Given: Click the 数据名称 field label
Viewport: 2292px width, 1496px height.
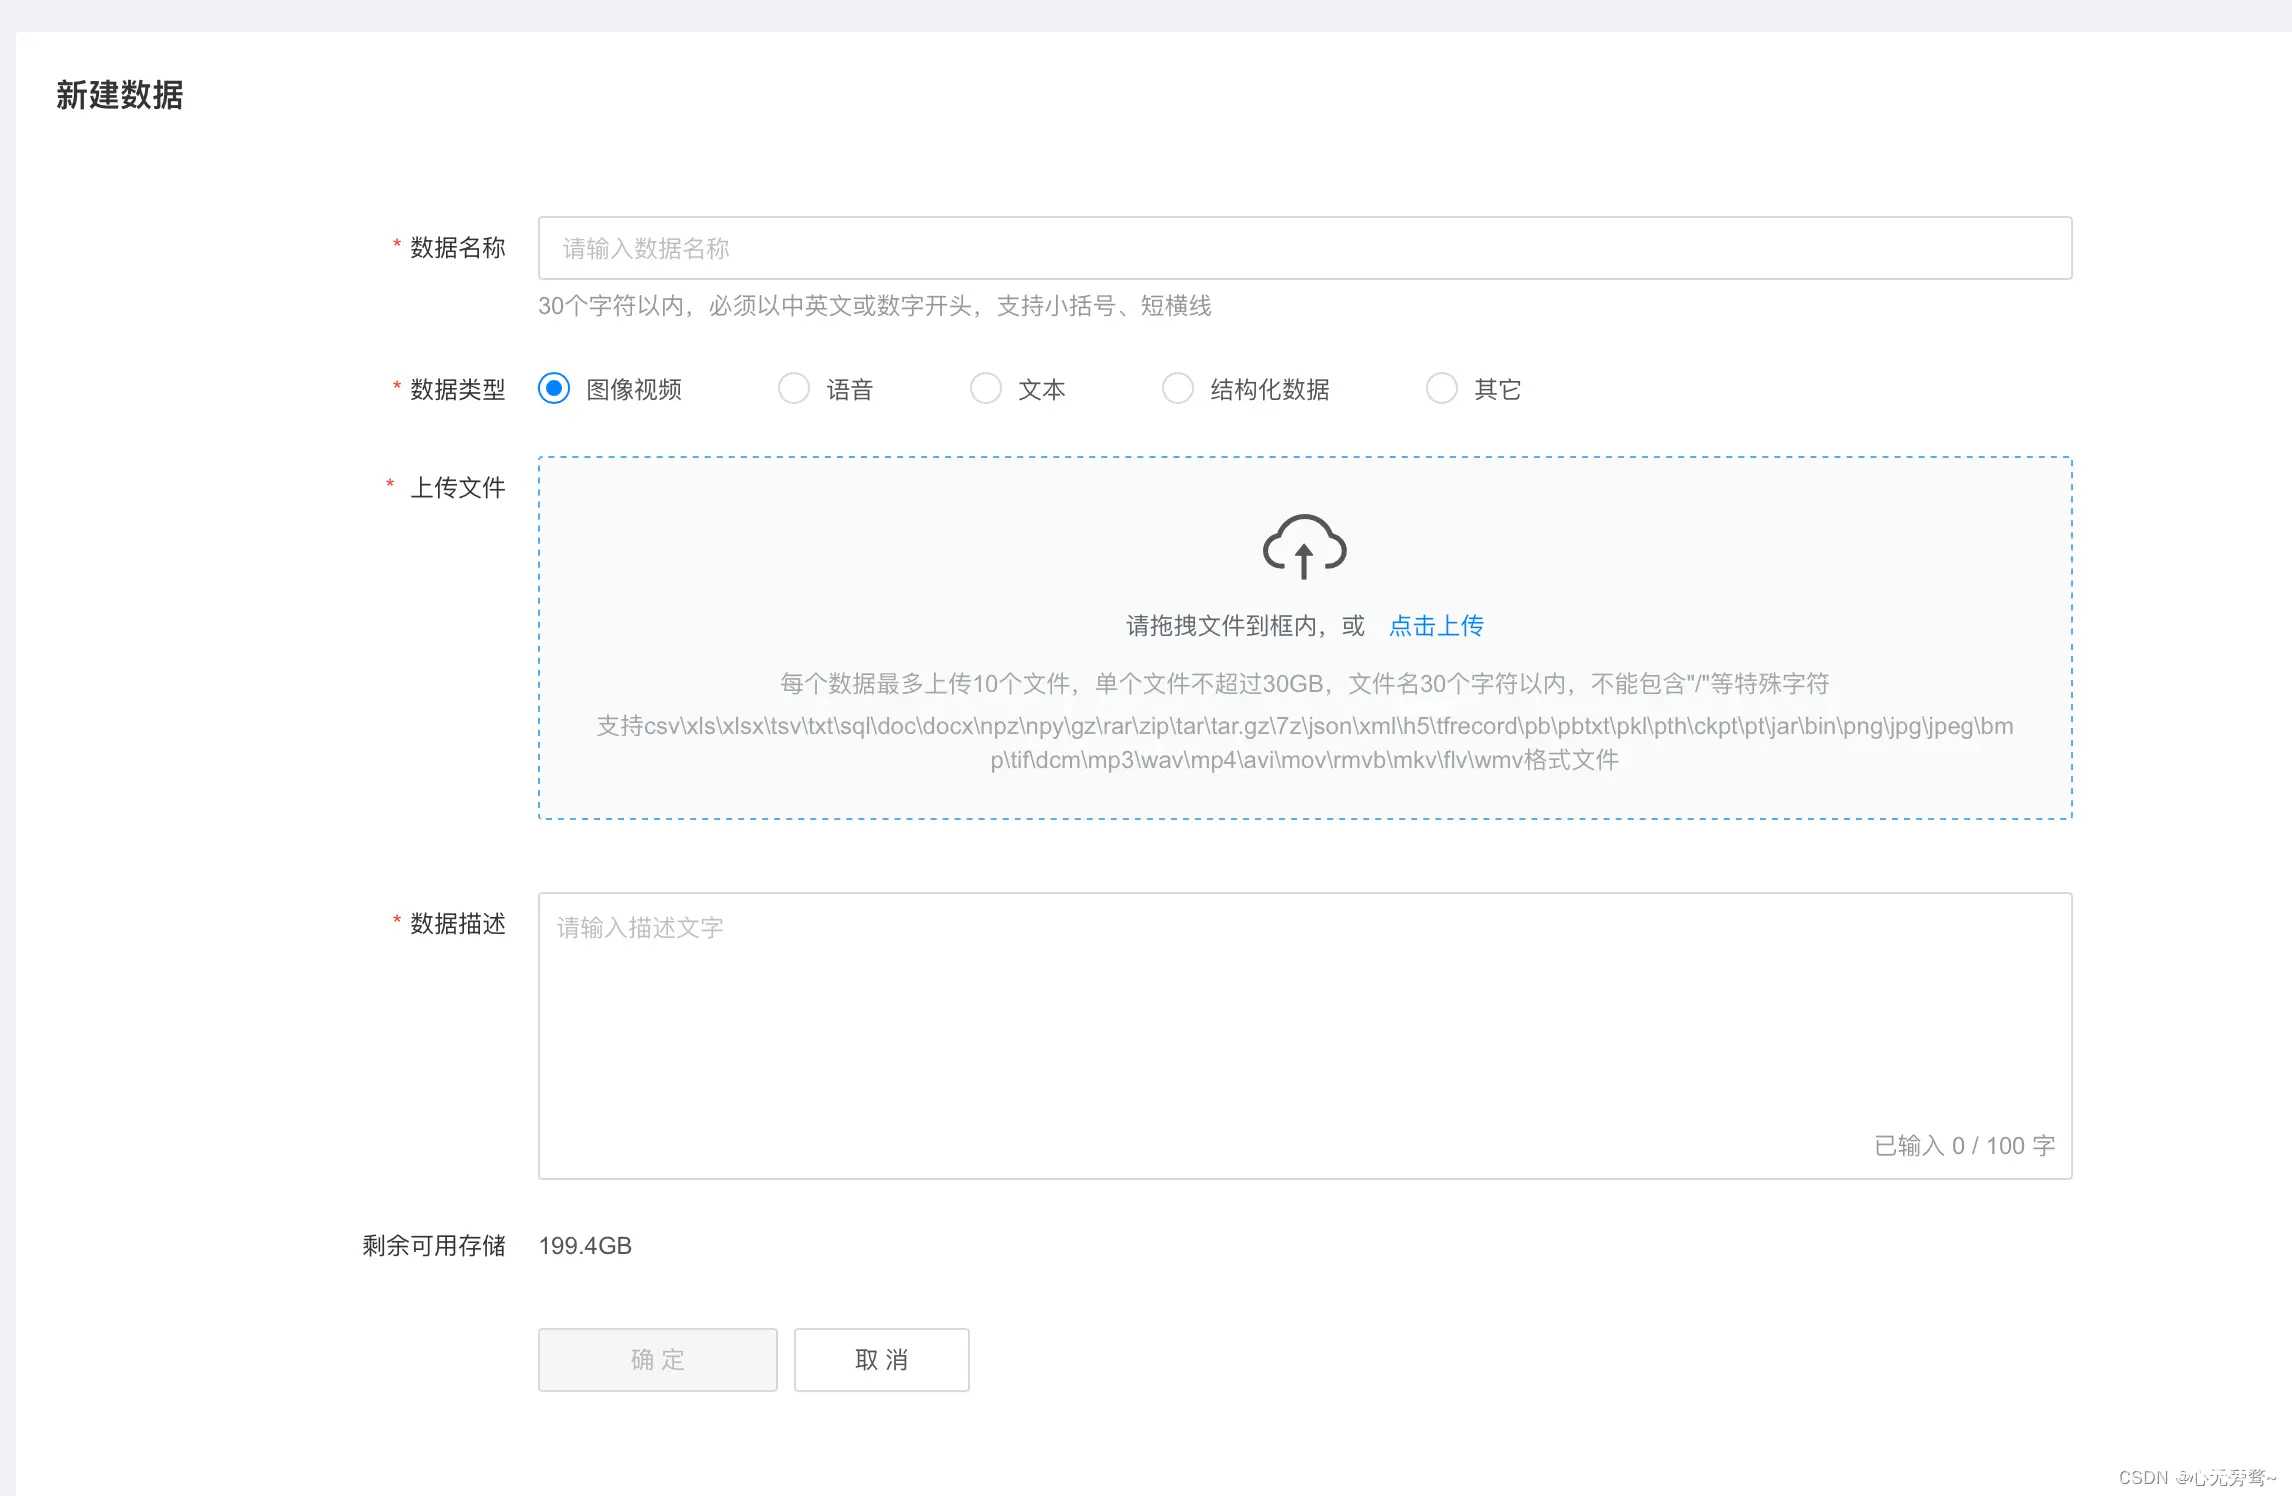Looking at the screenshot, I should [458, 248].
